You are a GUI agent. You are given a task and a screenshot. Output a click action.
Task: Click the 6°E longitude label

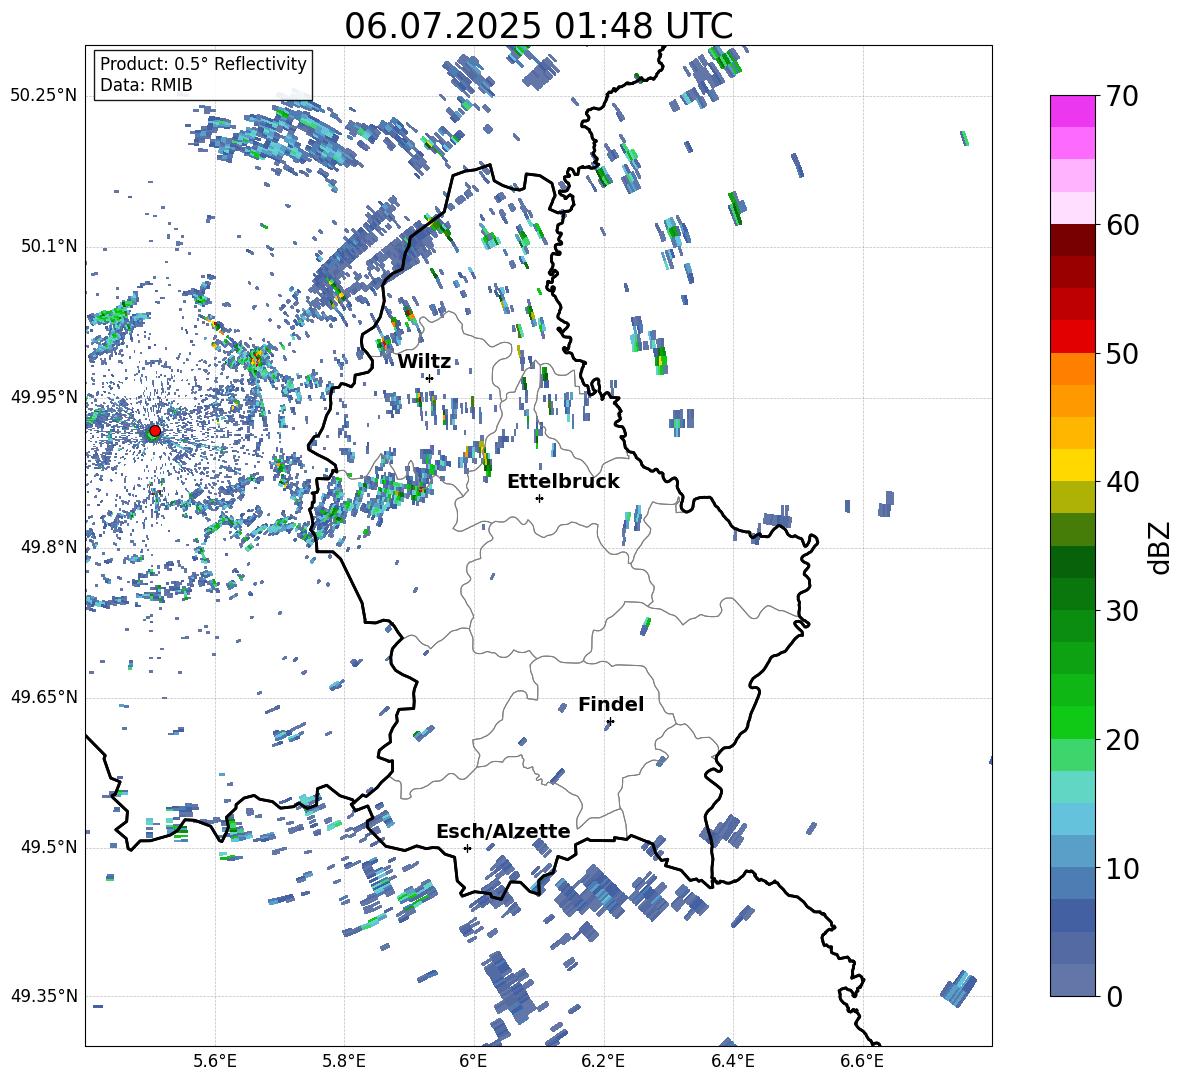click(x=473, y=1061)
